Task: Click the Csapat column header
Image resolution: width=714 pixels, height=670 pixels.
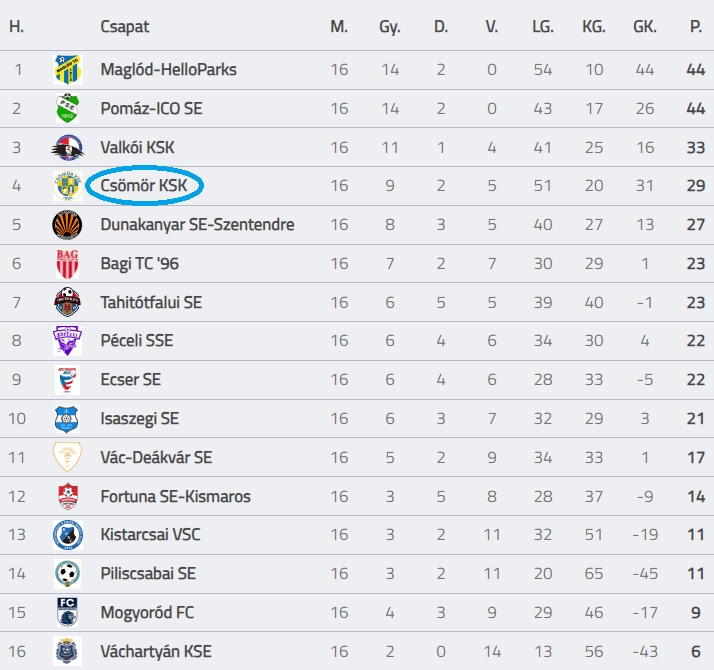Action: pyautogui.click(x=125, y=27)
